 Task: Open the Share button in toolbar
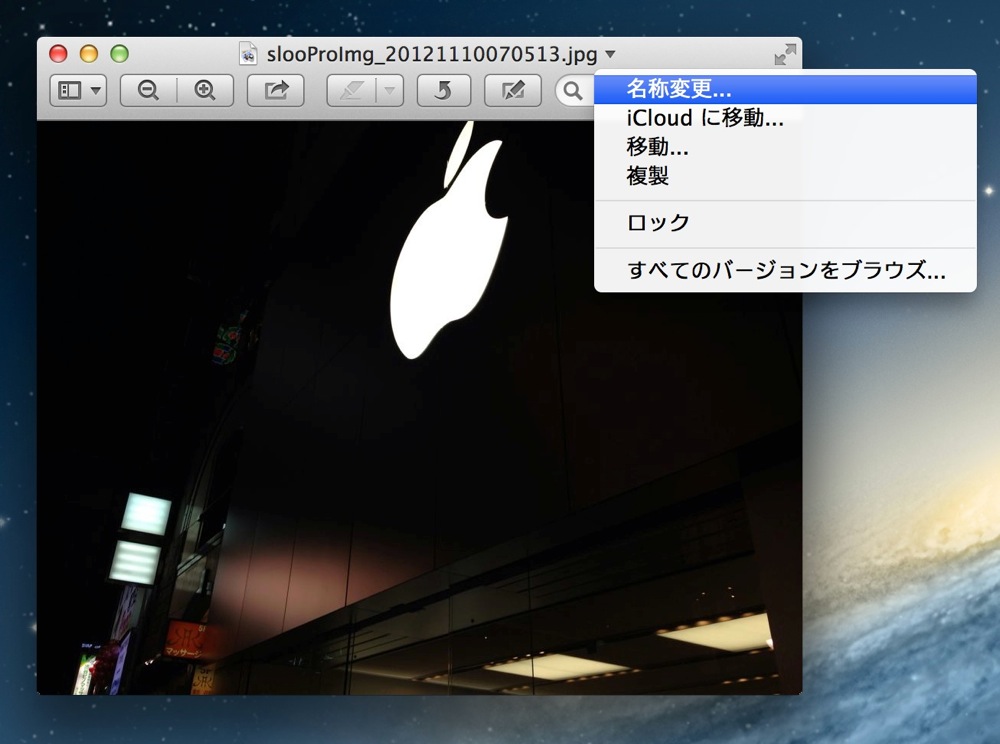click(x=276, y=91)
